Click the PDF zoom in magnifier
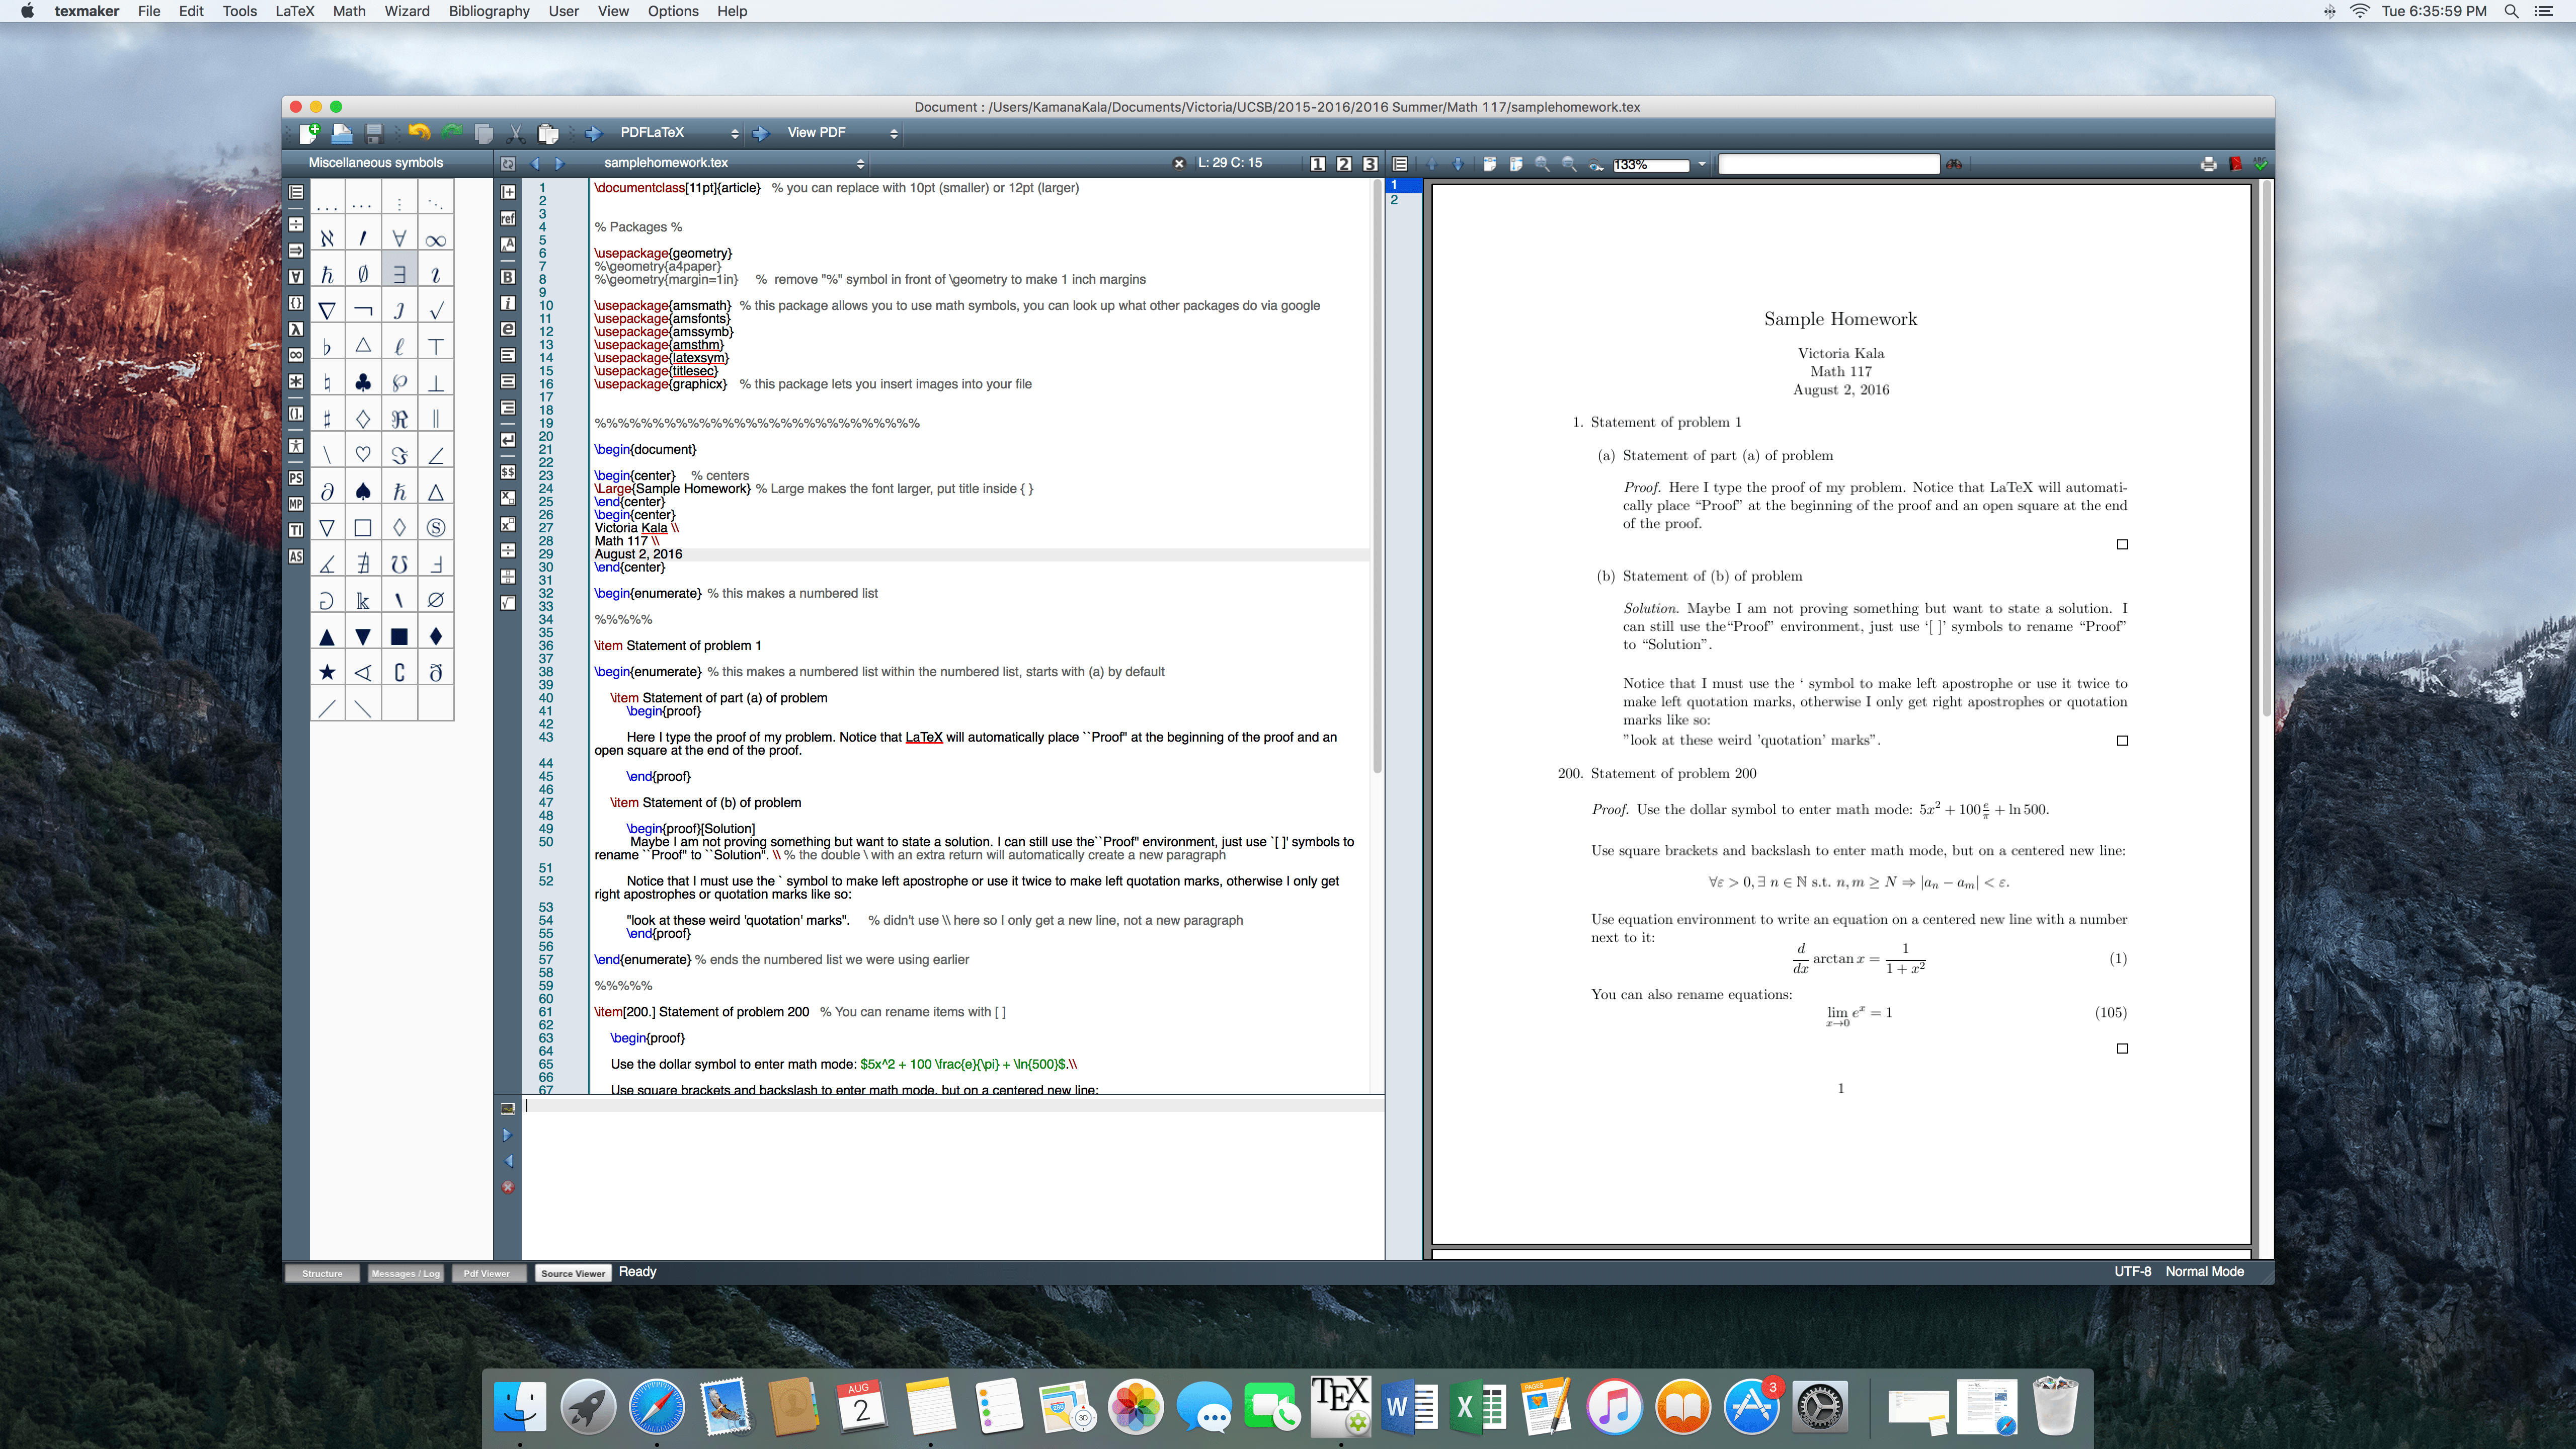 point(1542,164)
